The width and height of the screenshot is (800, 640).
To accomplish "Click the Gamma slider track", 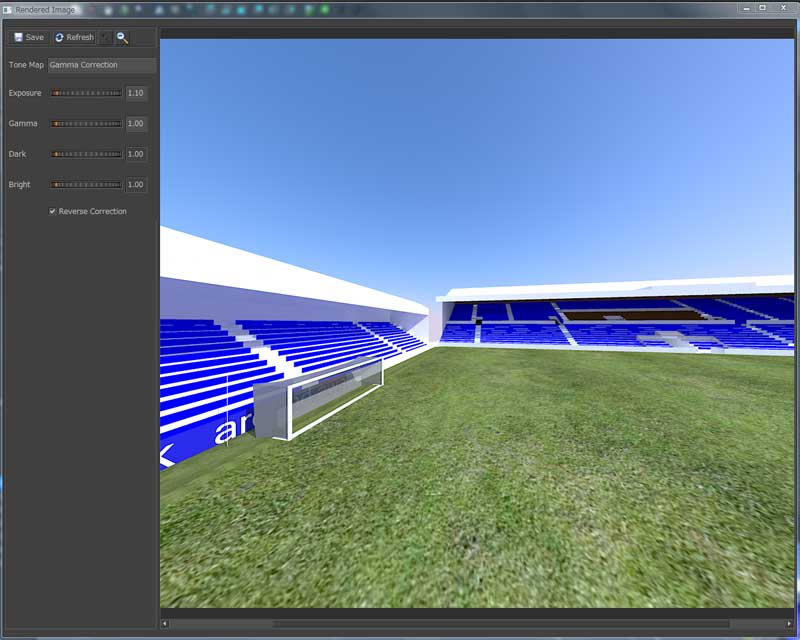I will 87,124.
